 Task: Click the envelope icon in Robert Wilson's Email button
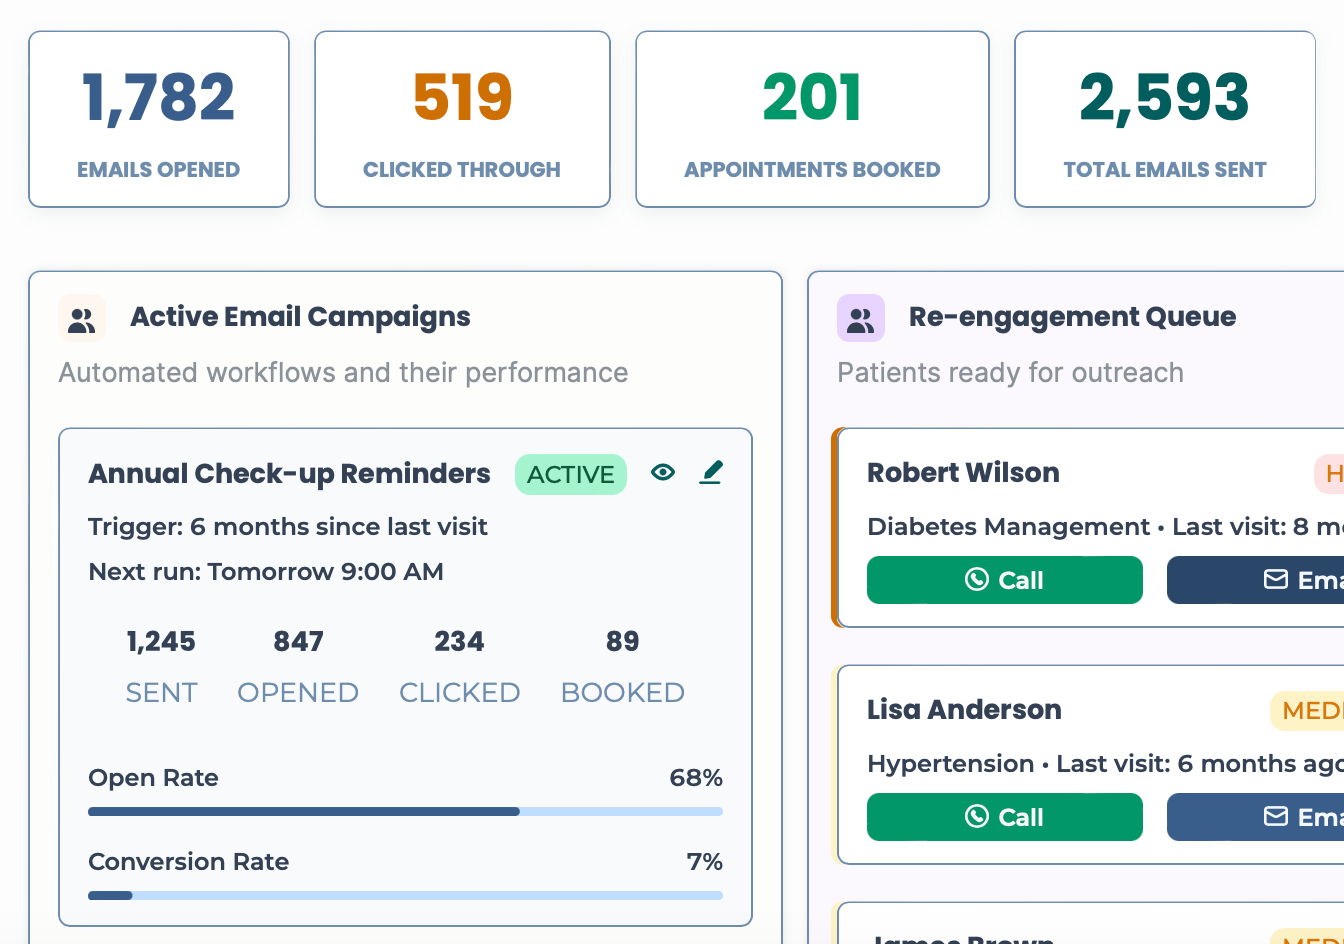[x=1274, y=580]
